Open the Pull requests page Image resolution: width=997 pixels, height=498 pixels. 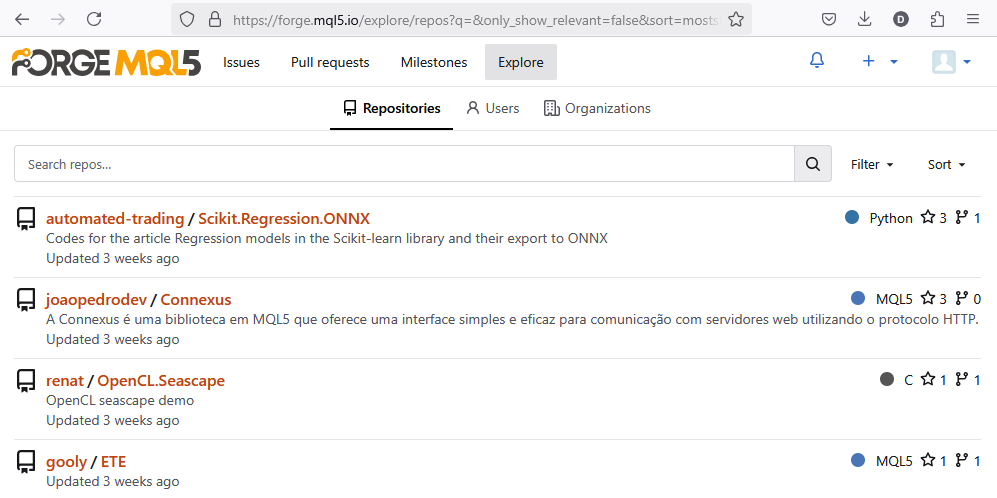pyautogui.click(x=330, y=62)
